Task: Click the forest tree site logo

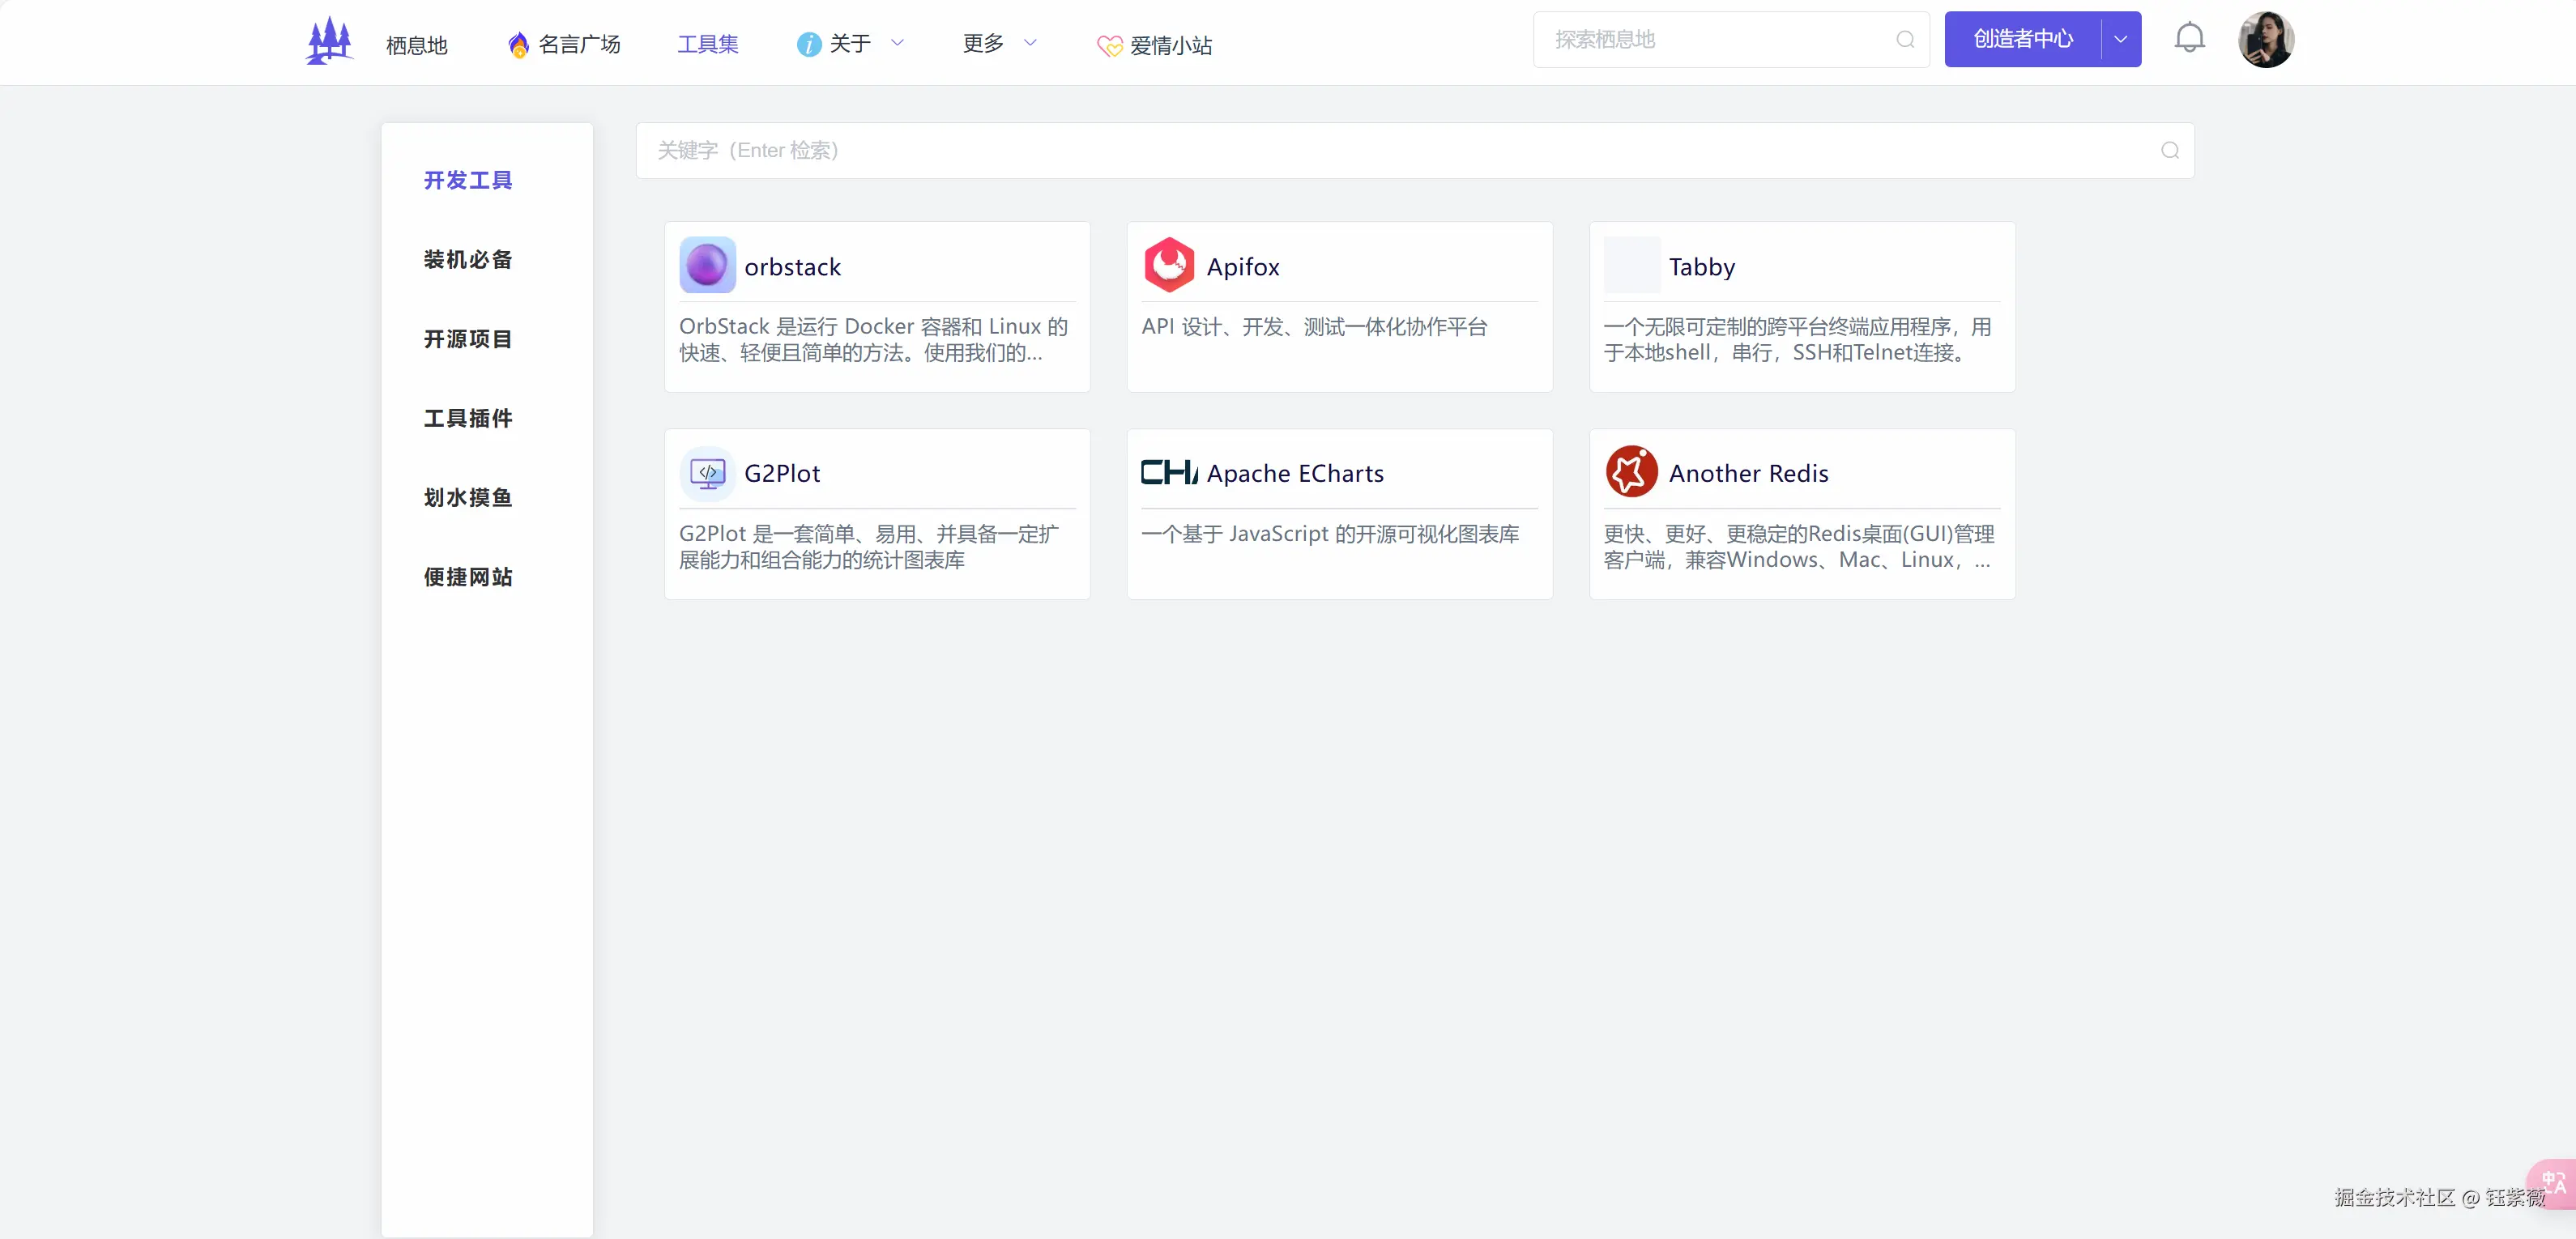Action: (x=329, y=42)
